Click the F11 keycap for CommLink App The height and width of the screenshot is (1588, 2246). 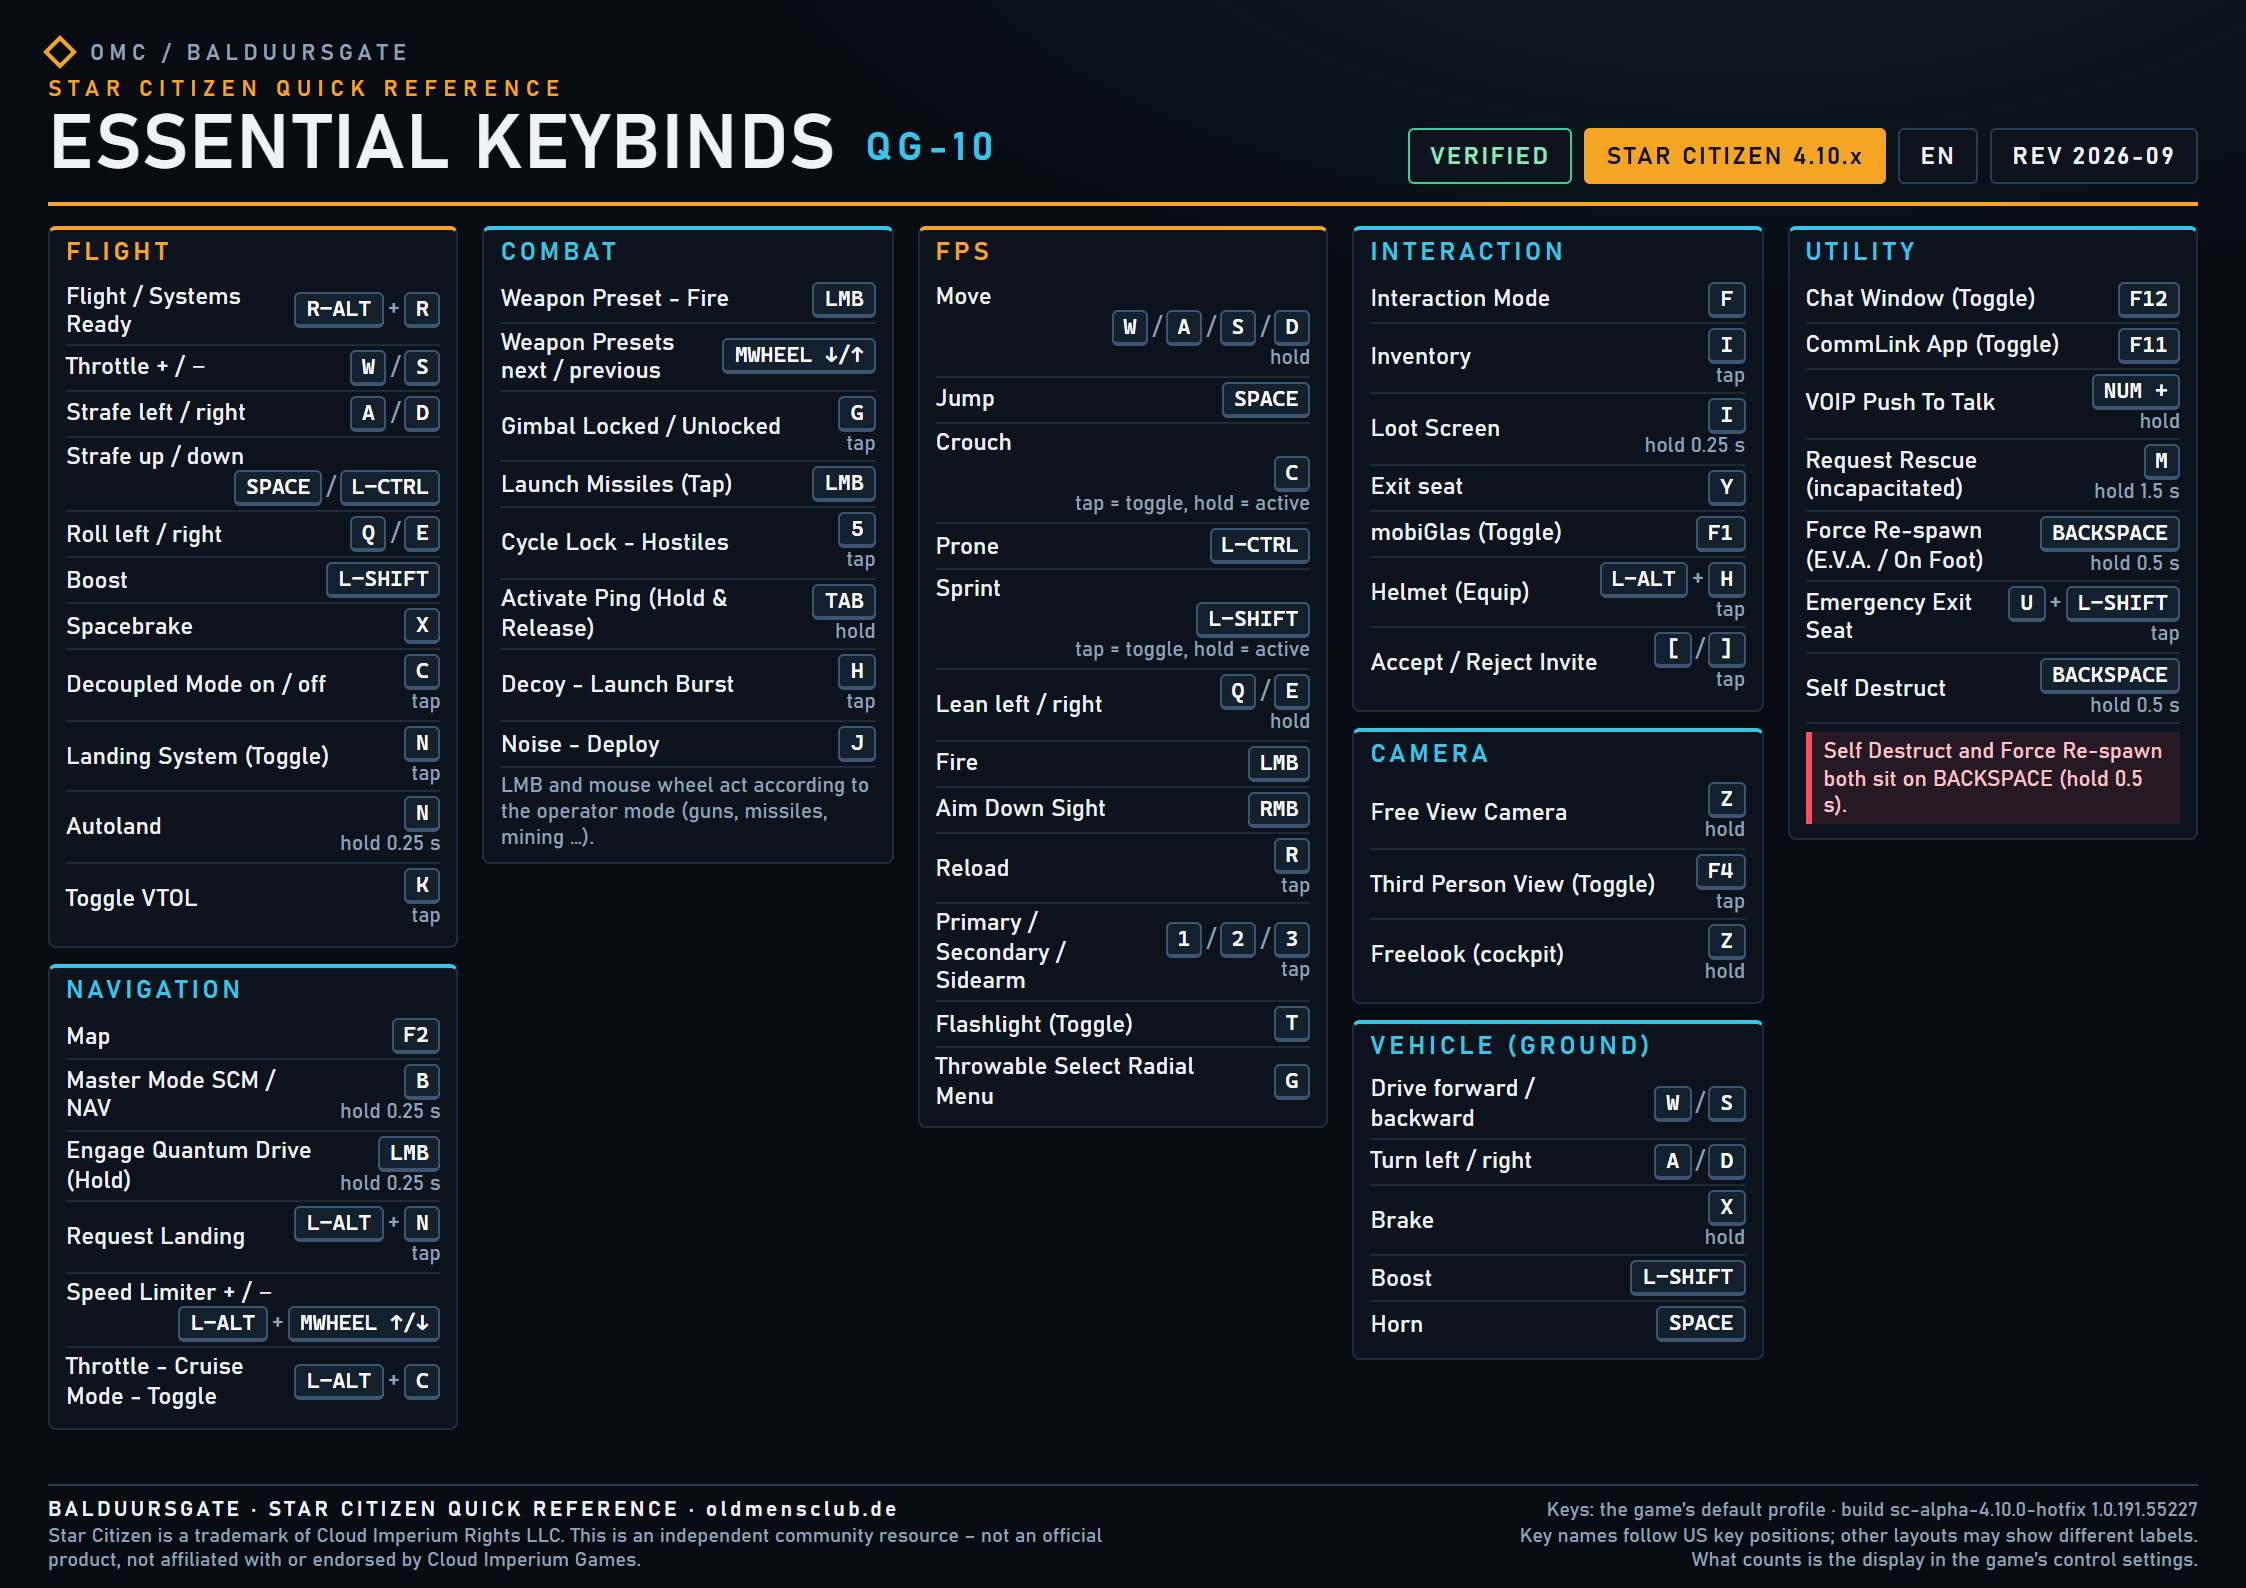[2149, 345]
